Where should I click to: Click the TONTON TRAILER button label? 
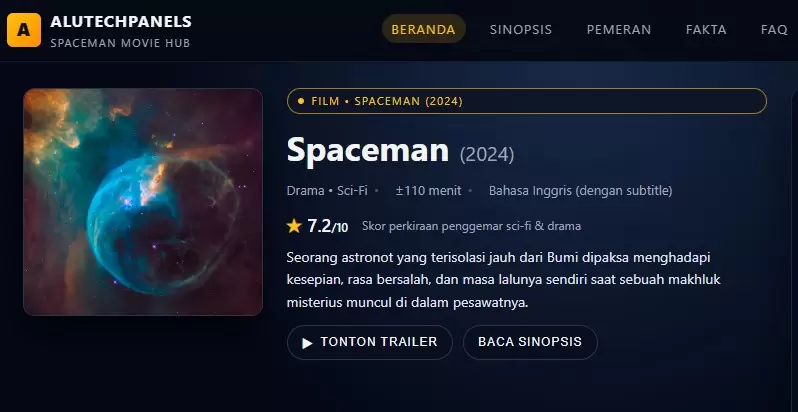(378, 342)
